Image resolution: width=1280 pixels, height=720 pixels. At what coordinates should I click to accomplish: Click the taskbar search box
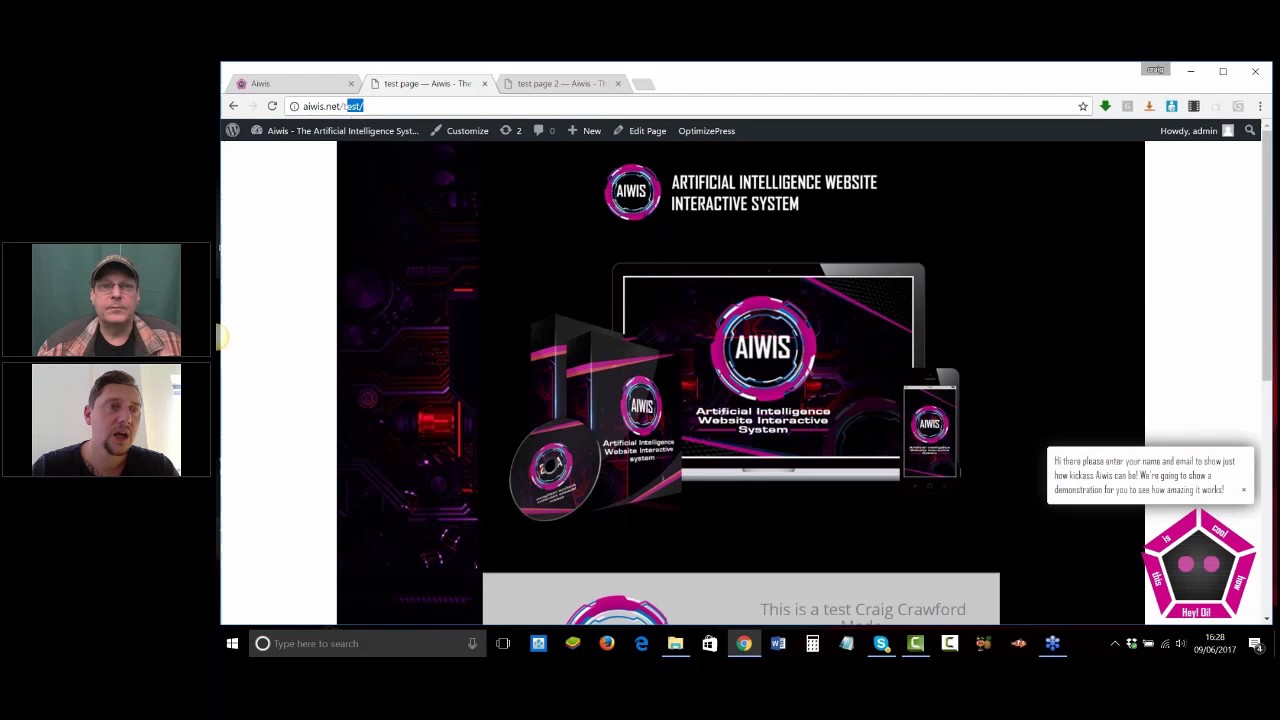tap(366, 644)
